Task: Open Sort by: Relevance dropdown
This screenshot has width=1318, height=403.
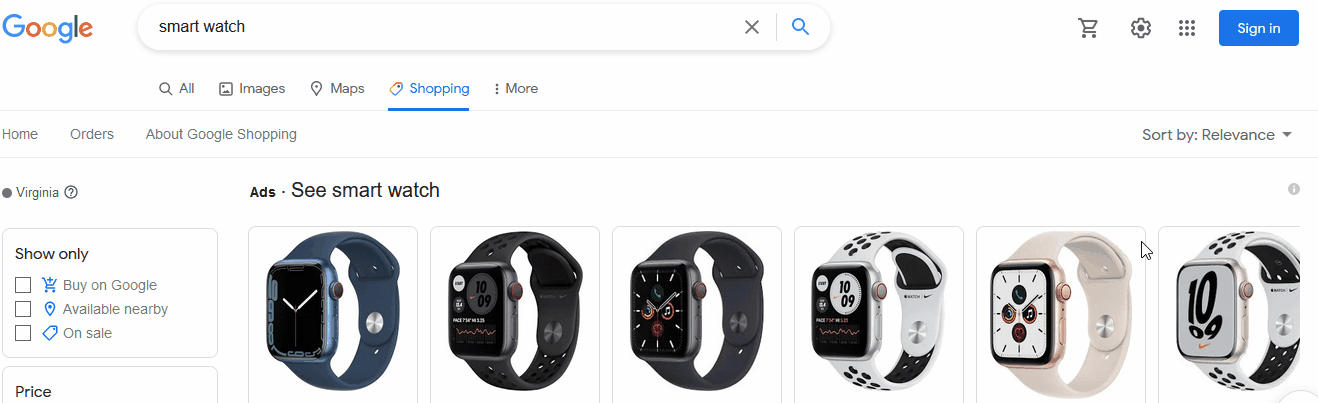Action: click(x=1217, y=135)
